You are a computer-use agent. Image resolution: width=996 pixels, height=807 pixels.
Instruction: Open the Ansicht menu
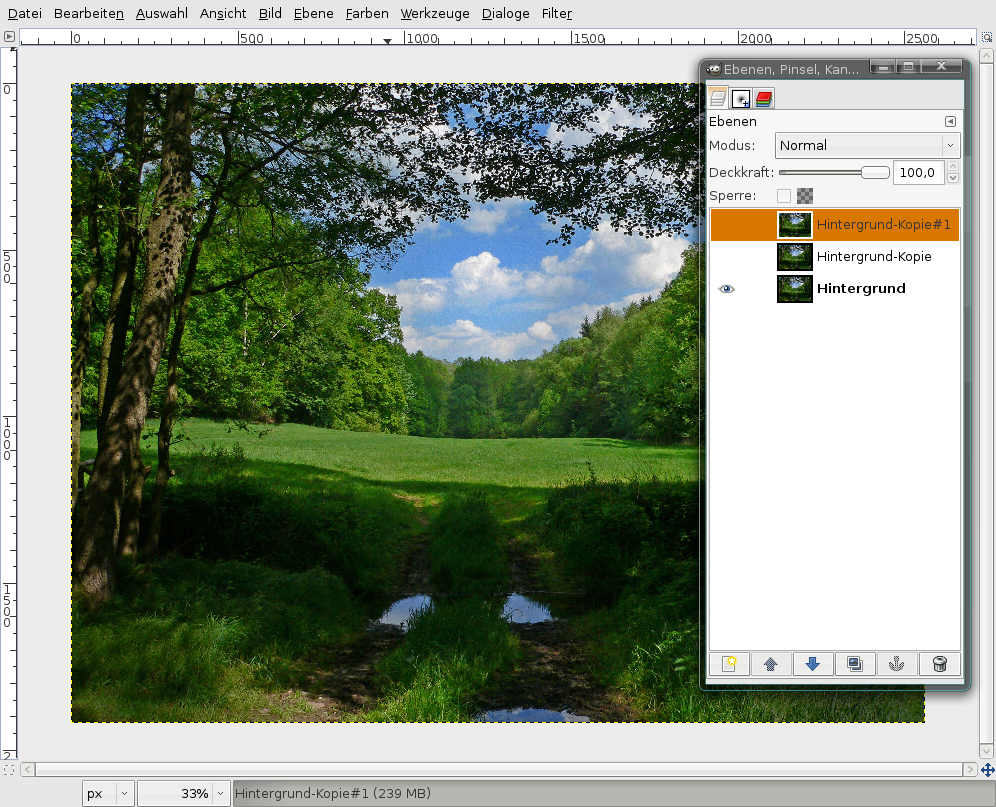pyautogui.click(x=222, y=13)
